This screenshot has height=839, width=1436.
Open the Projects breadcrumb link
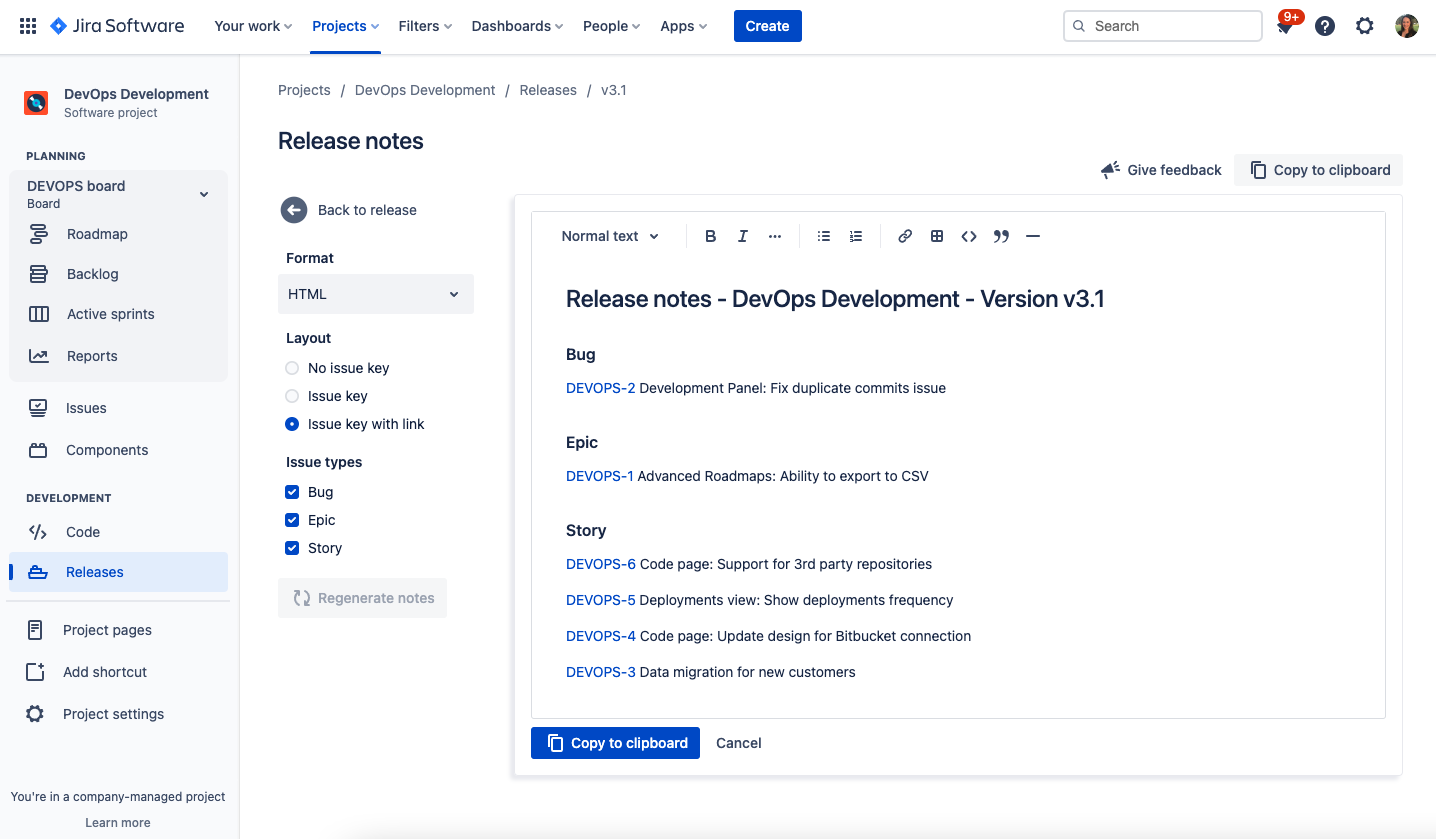tap(304, 90)
